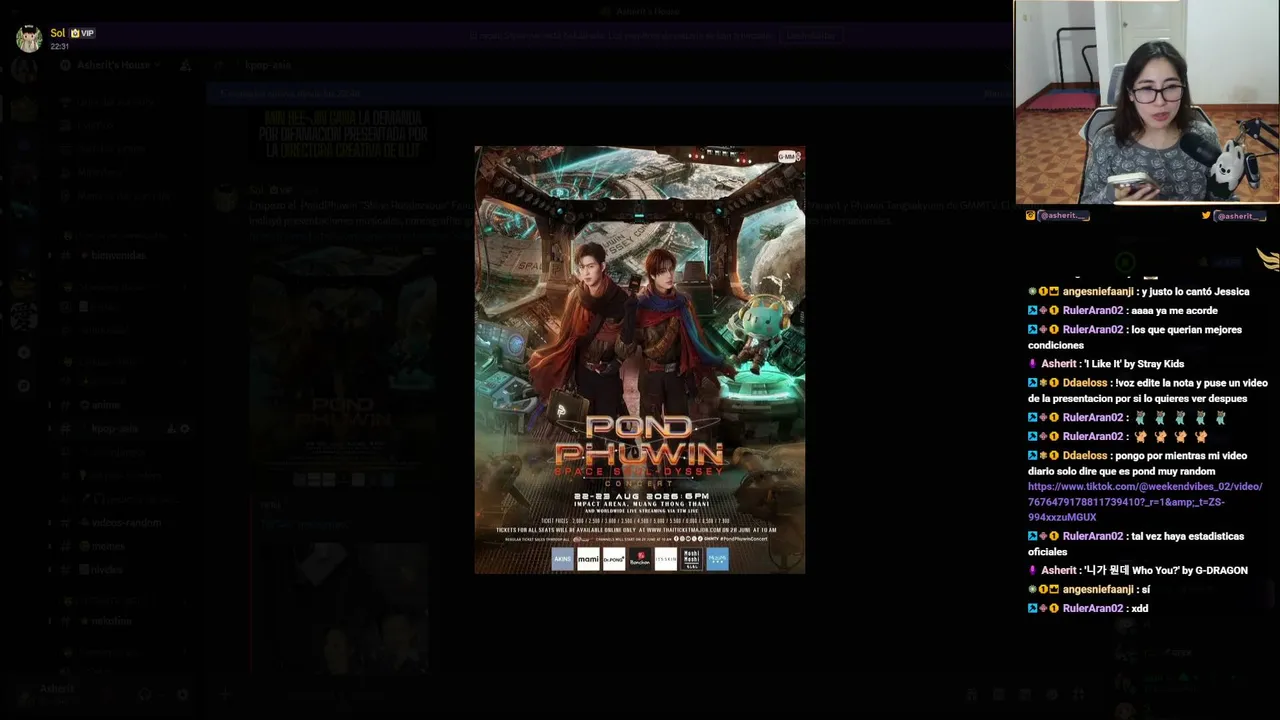Viewport: 1280px width, 720px height.
Task: Click the 'los que querian mejores condiciones' message
Action: (x=1135, y=337)
